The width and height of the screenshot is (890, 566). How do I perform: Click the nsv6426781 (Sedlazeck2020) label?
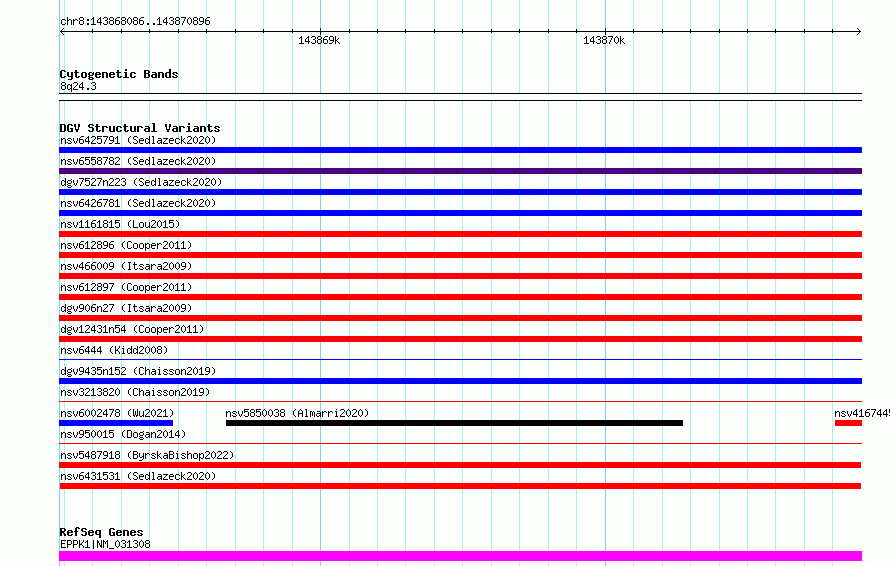click(x=138, y=203)
